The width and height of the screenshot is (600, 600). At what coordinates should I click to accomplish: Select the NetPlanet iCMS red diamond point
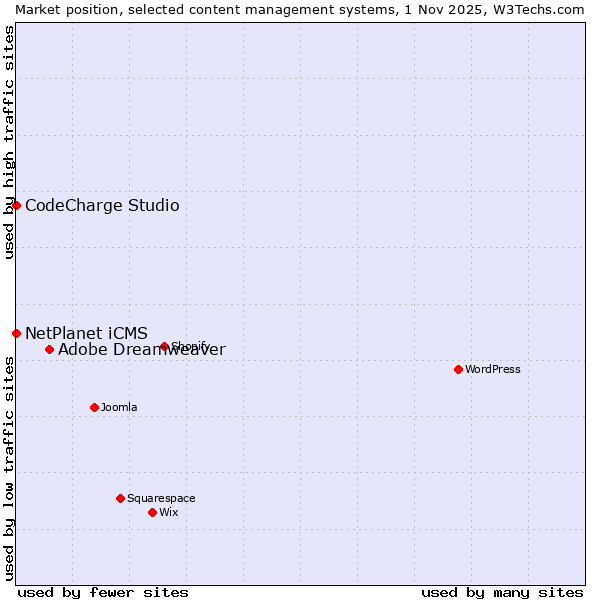tap(16, 333)
